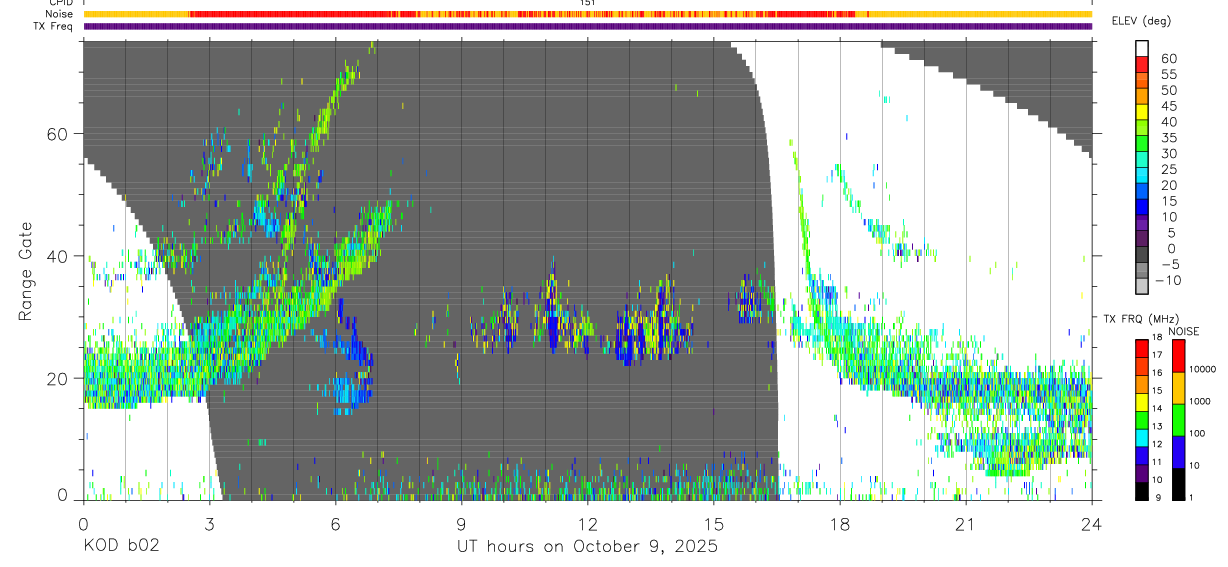Image resolution: width=1228 pixels, height=567 pixels.
Task: Click the time axis tick label "18"
Action: (839, 523)
